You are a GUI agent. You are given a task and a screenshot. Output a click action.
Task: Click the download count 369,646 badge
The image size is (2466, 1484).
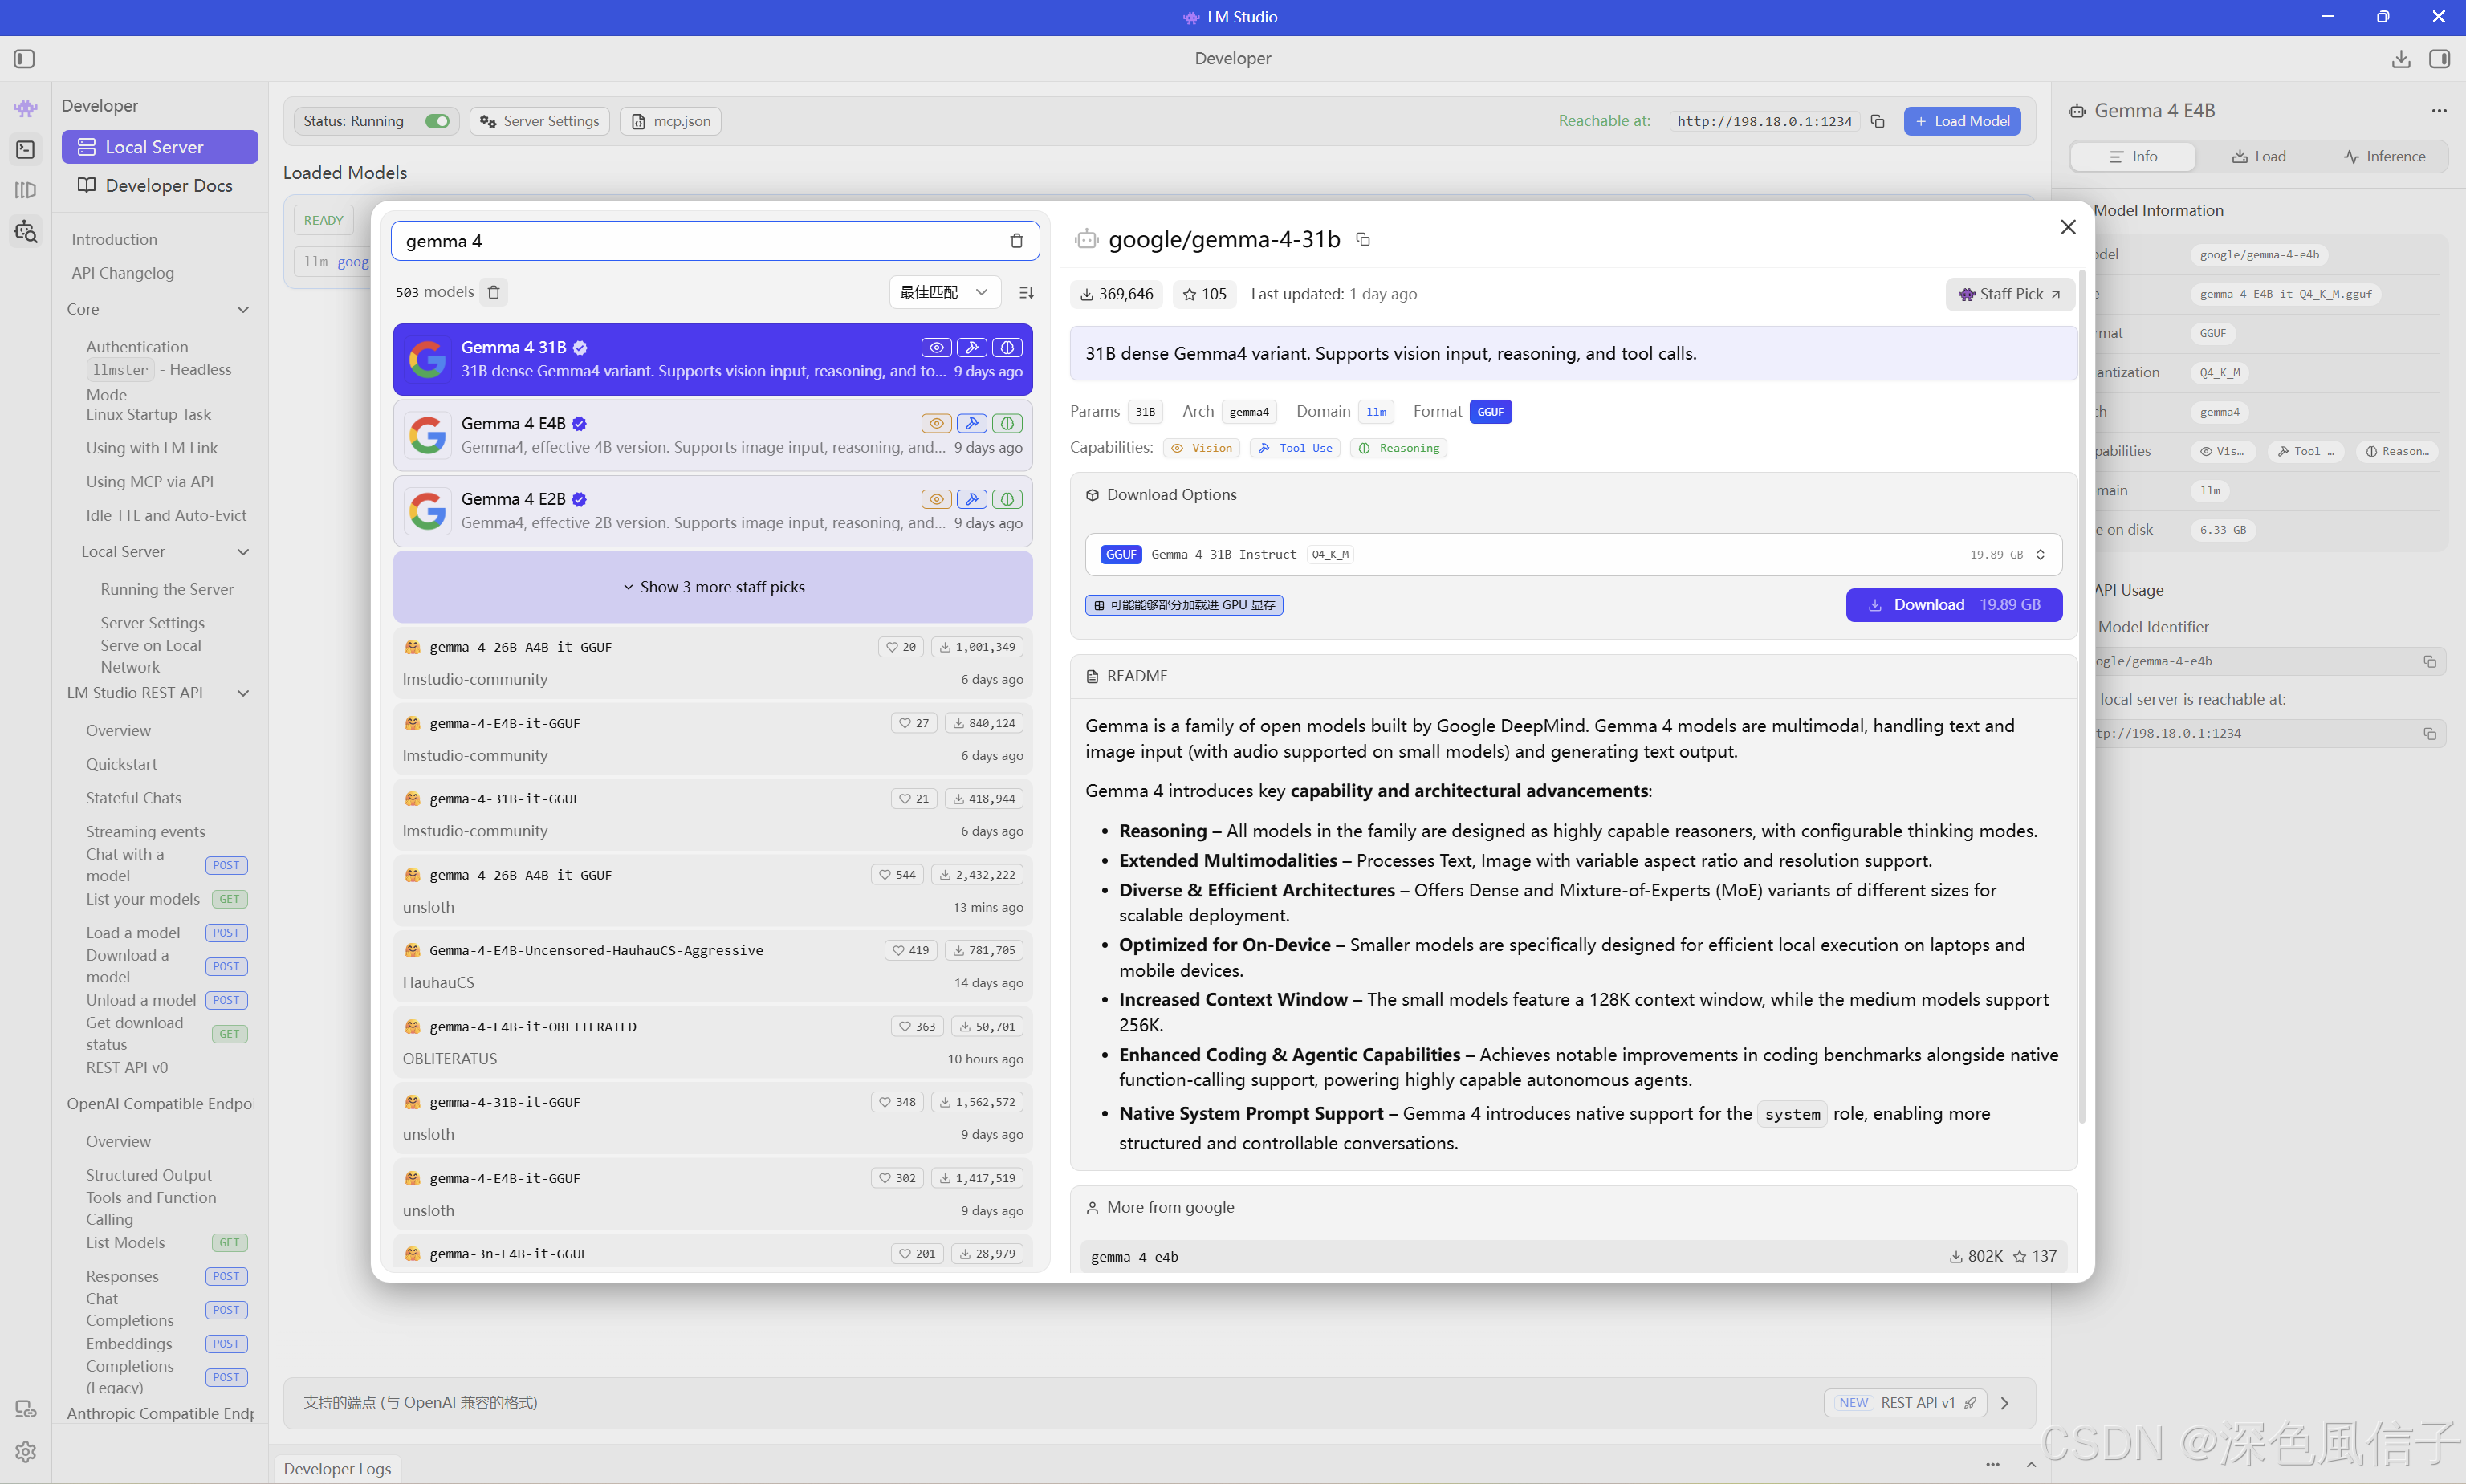point(1116,294)
